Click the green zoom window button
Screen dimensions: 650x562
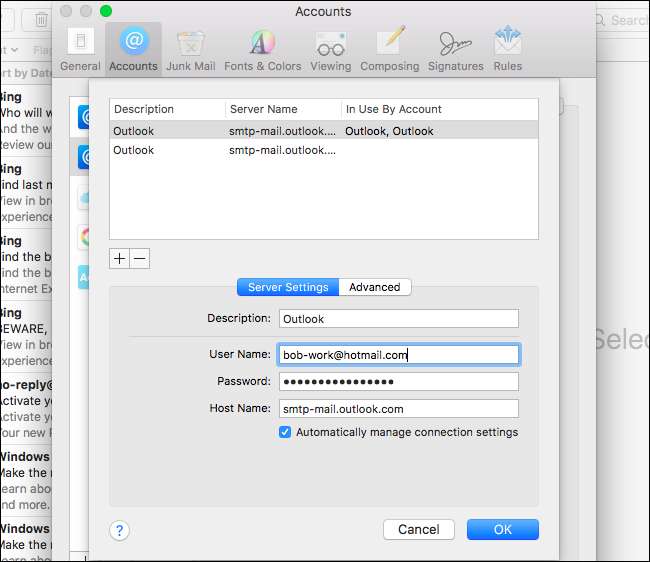[106, 11]
